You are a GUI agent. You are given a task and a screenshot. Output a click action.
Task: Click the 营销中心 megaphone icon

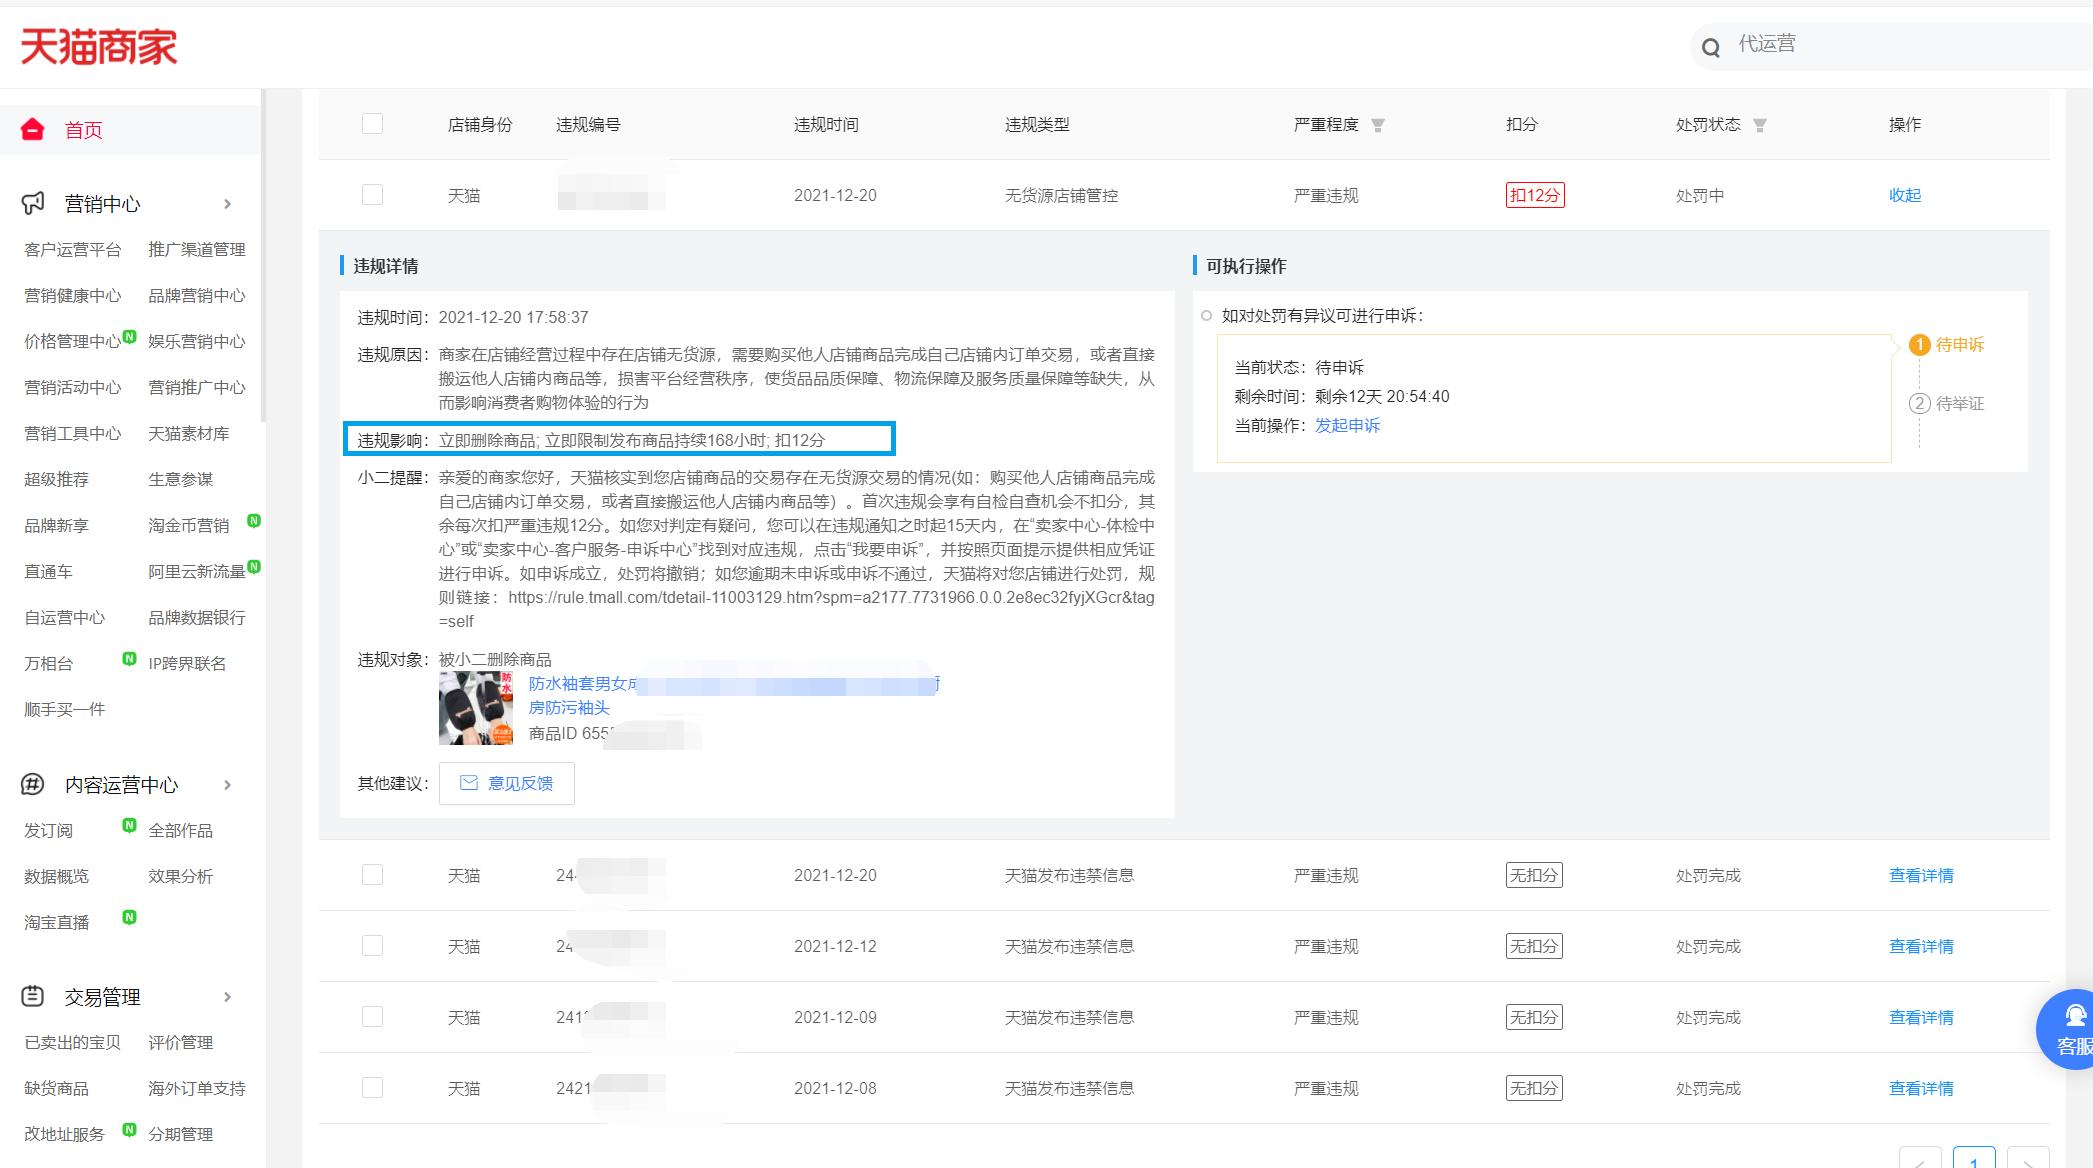[31, 203]
